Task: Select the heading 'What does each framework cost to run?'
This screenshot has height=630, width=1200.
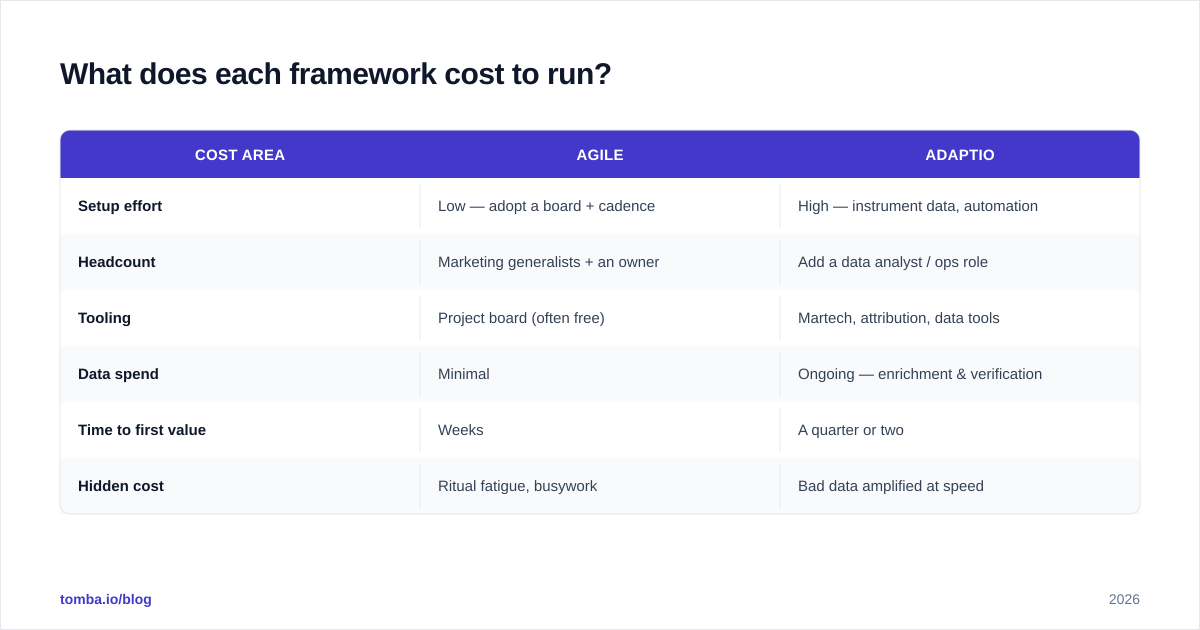Action: click(x=336, y=74)
